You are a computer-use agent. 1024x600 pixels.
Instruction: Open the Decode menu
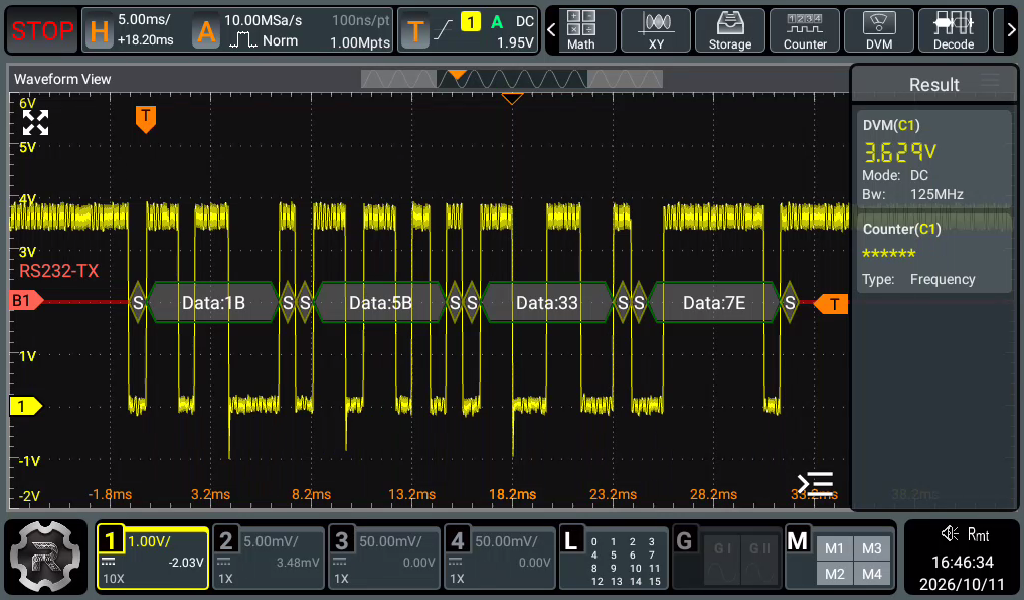(953, 31)
